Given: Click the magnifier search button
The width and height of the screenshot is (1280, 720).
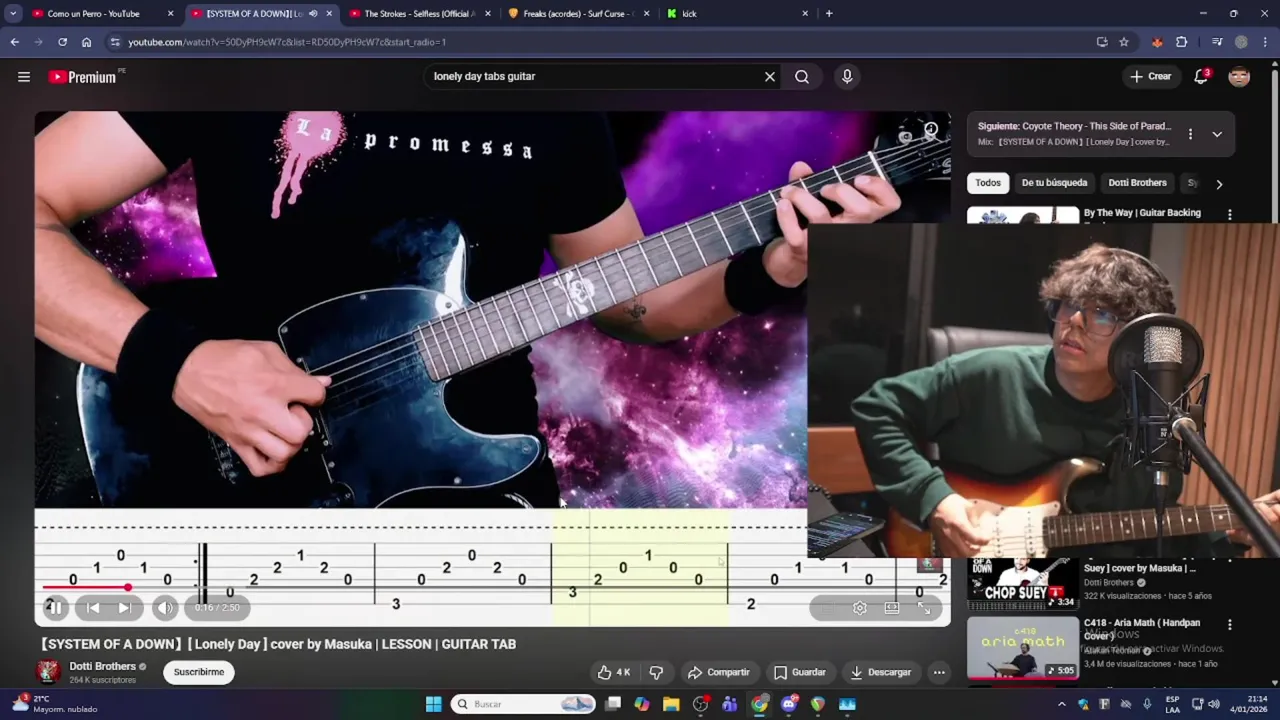Looking at the screenshot, I should tap(802, 77).
